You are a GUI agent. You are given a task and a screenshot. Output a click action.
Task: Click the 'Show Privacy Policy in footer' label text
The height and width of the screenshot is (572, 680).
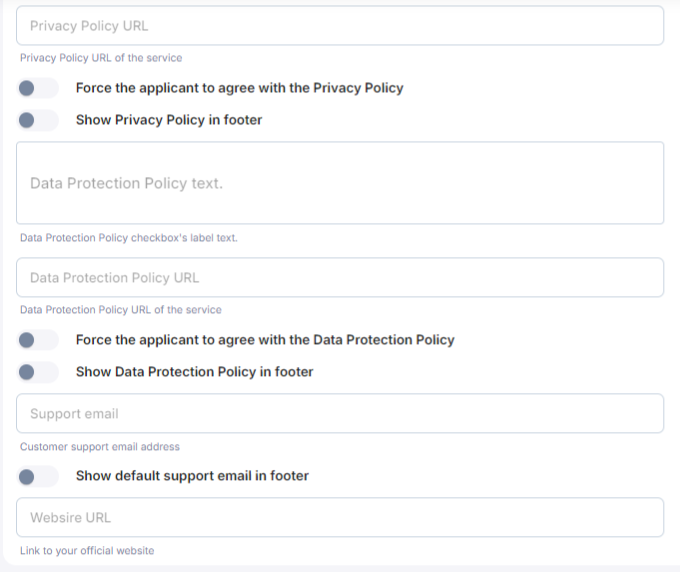click(x=169, y=120)
